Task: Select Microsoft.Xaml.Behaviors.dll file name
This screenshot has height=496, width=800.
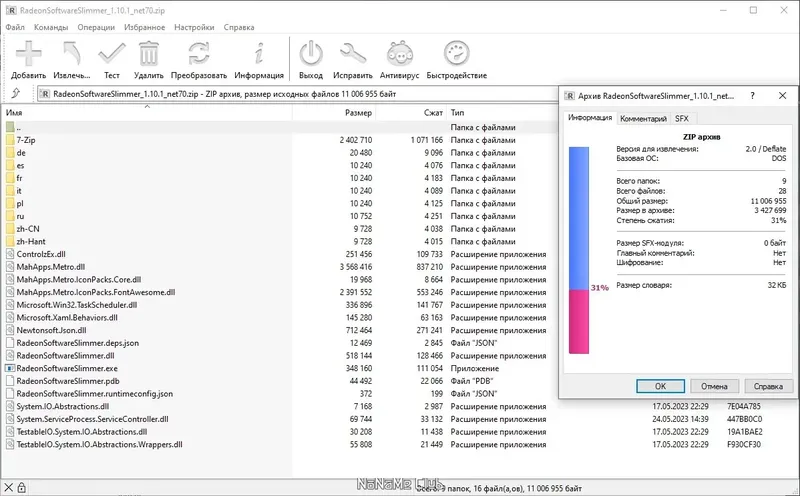Action: click(67, 317)
